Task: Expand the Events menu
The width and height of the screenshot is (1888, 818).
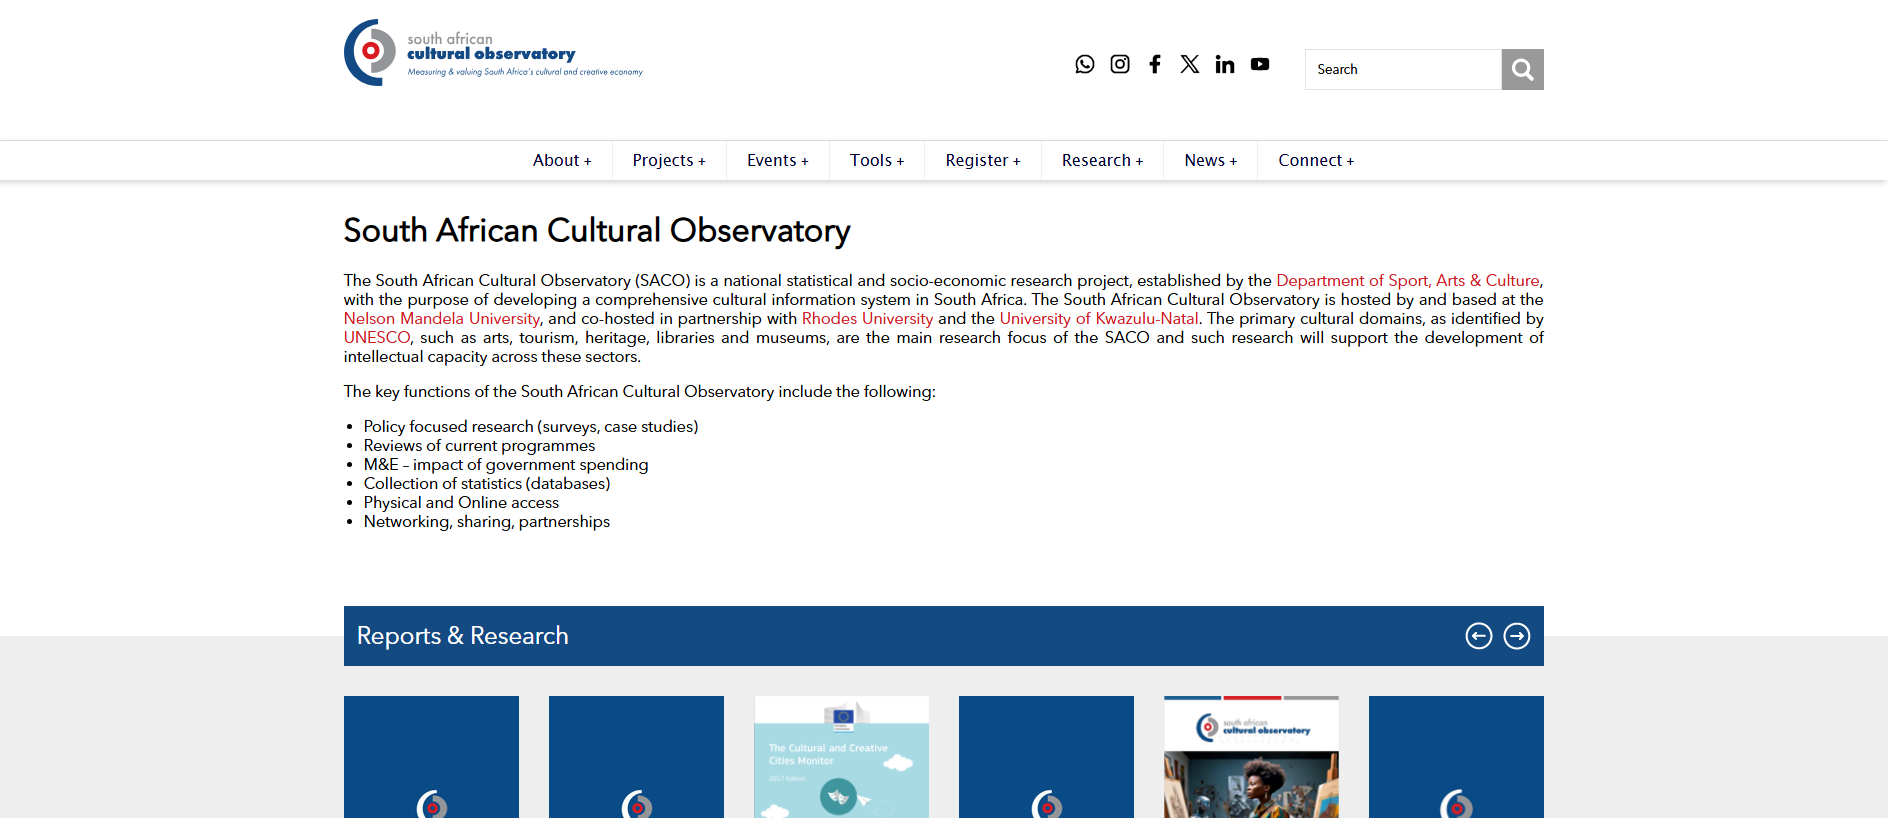Action: tap(777, 160)
